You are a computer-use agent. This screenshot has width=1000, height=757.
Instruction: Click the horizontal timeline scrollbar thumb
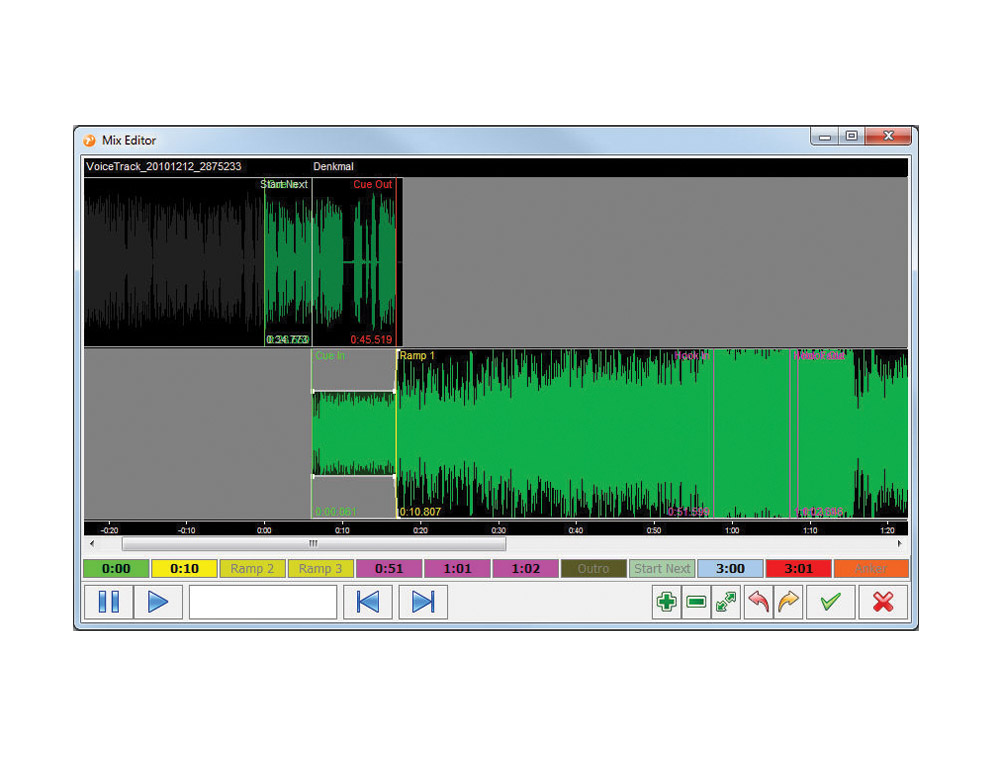(x=313, y=544)
